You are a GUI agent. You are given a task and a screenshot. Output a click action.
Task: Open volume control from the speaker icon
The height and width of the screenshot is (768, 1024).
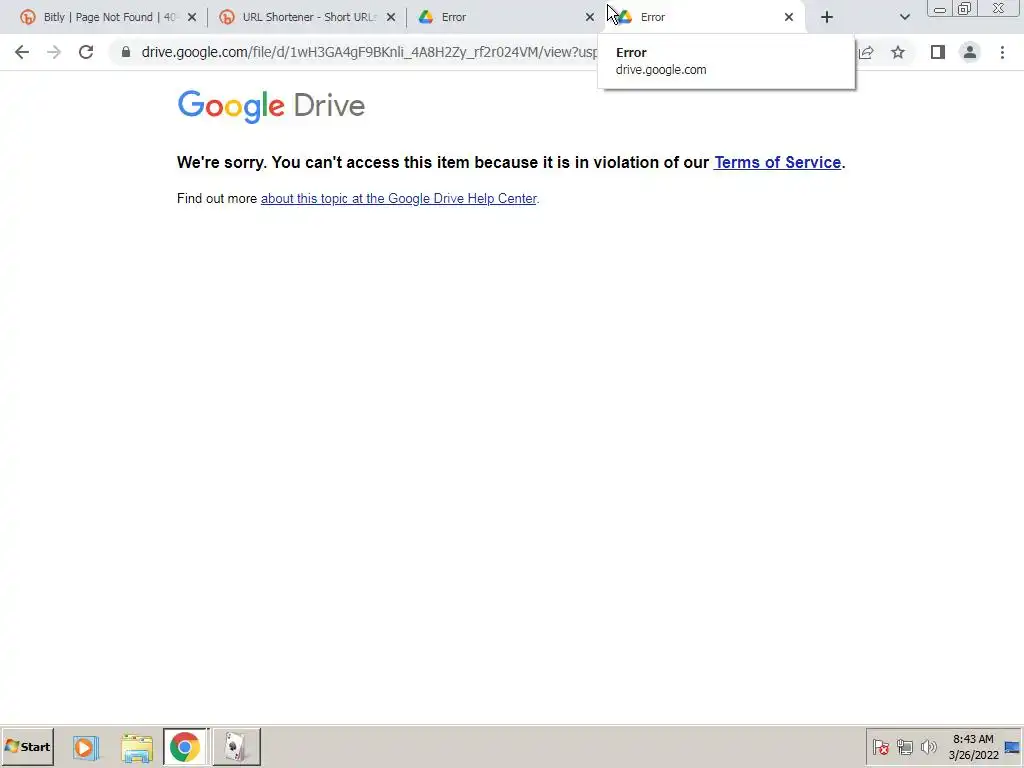point(928,747)
